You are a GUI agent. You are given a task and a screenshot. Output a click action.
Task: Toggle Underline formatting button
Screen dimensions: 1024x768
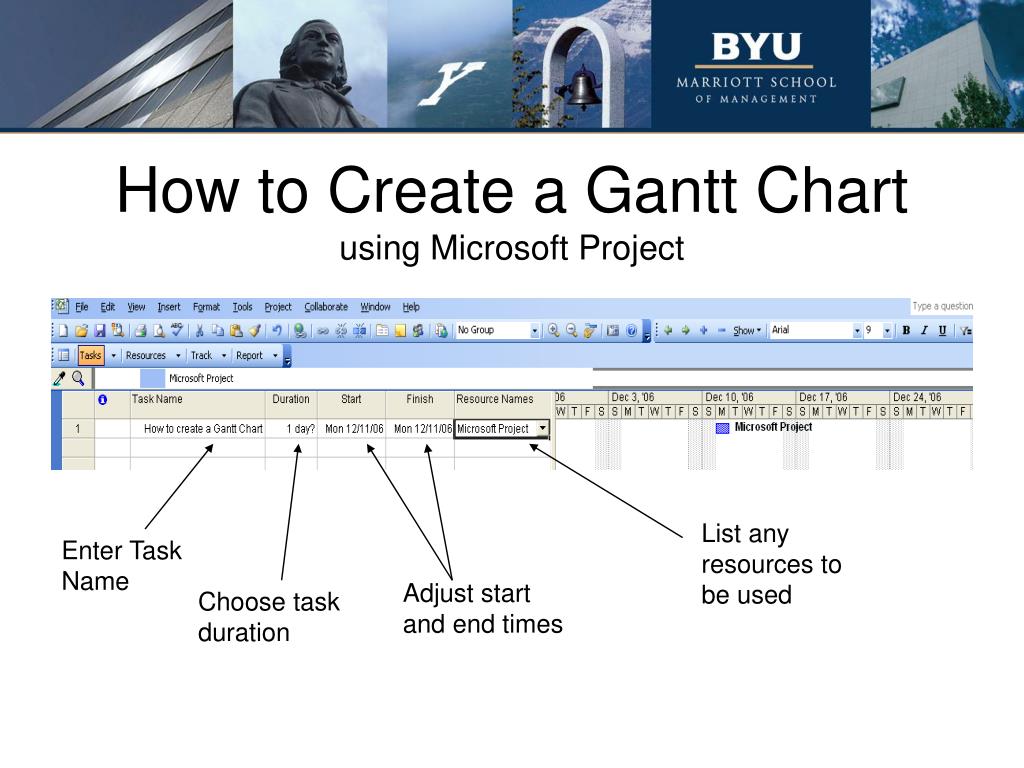942,330
